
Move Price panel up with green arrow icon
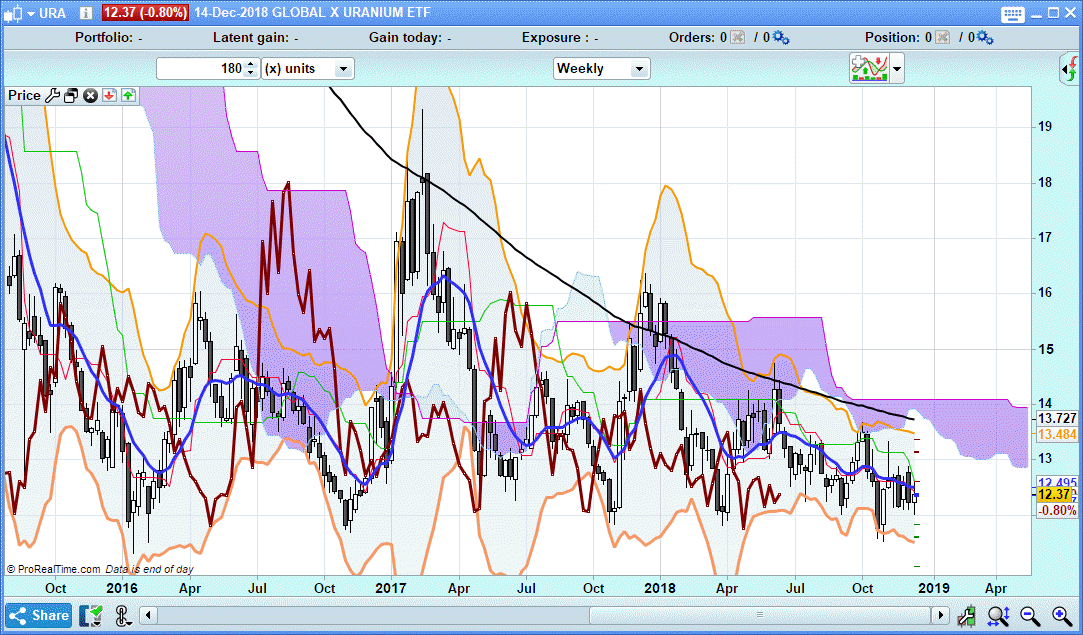click(x=128, y=95)
